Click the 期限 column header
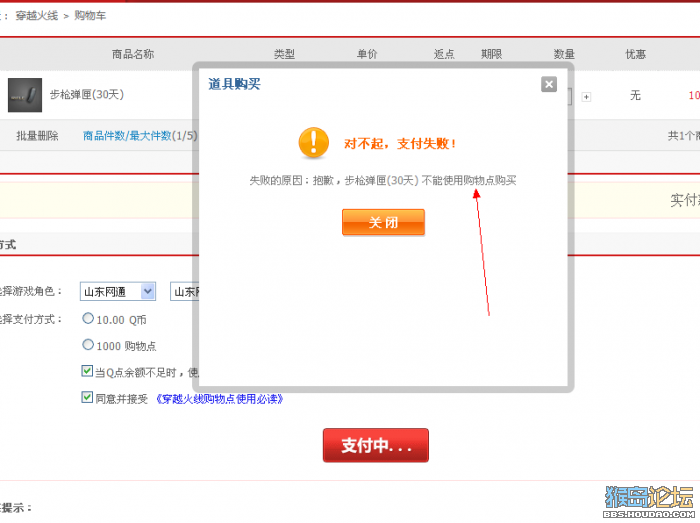Viewport: 700px width, 523px height. pos(492,54)
